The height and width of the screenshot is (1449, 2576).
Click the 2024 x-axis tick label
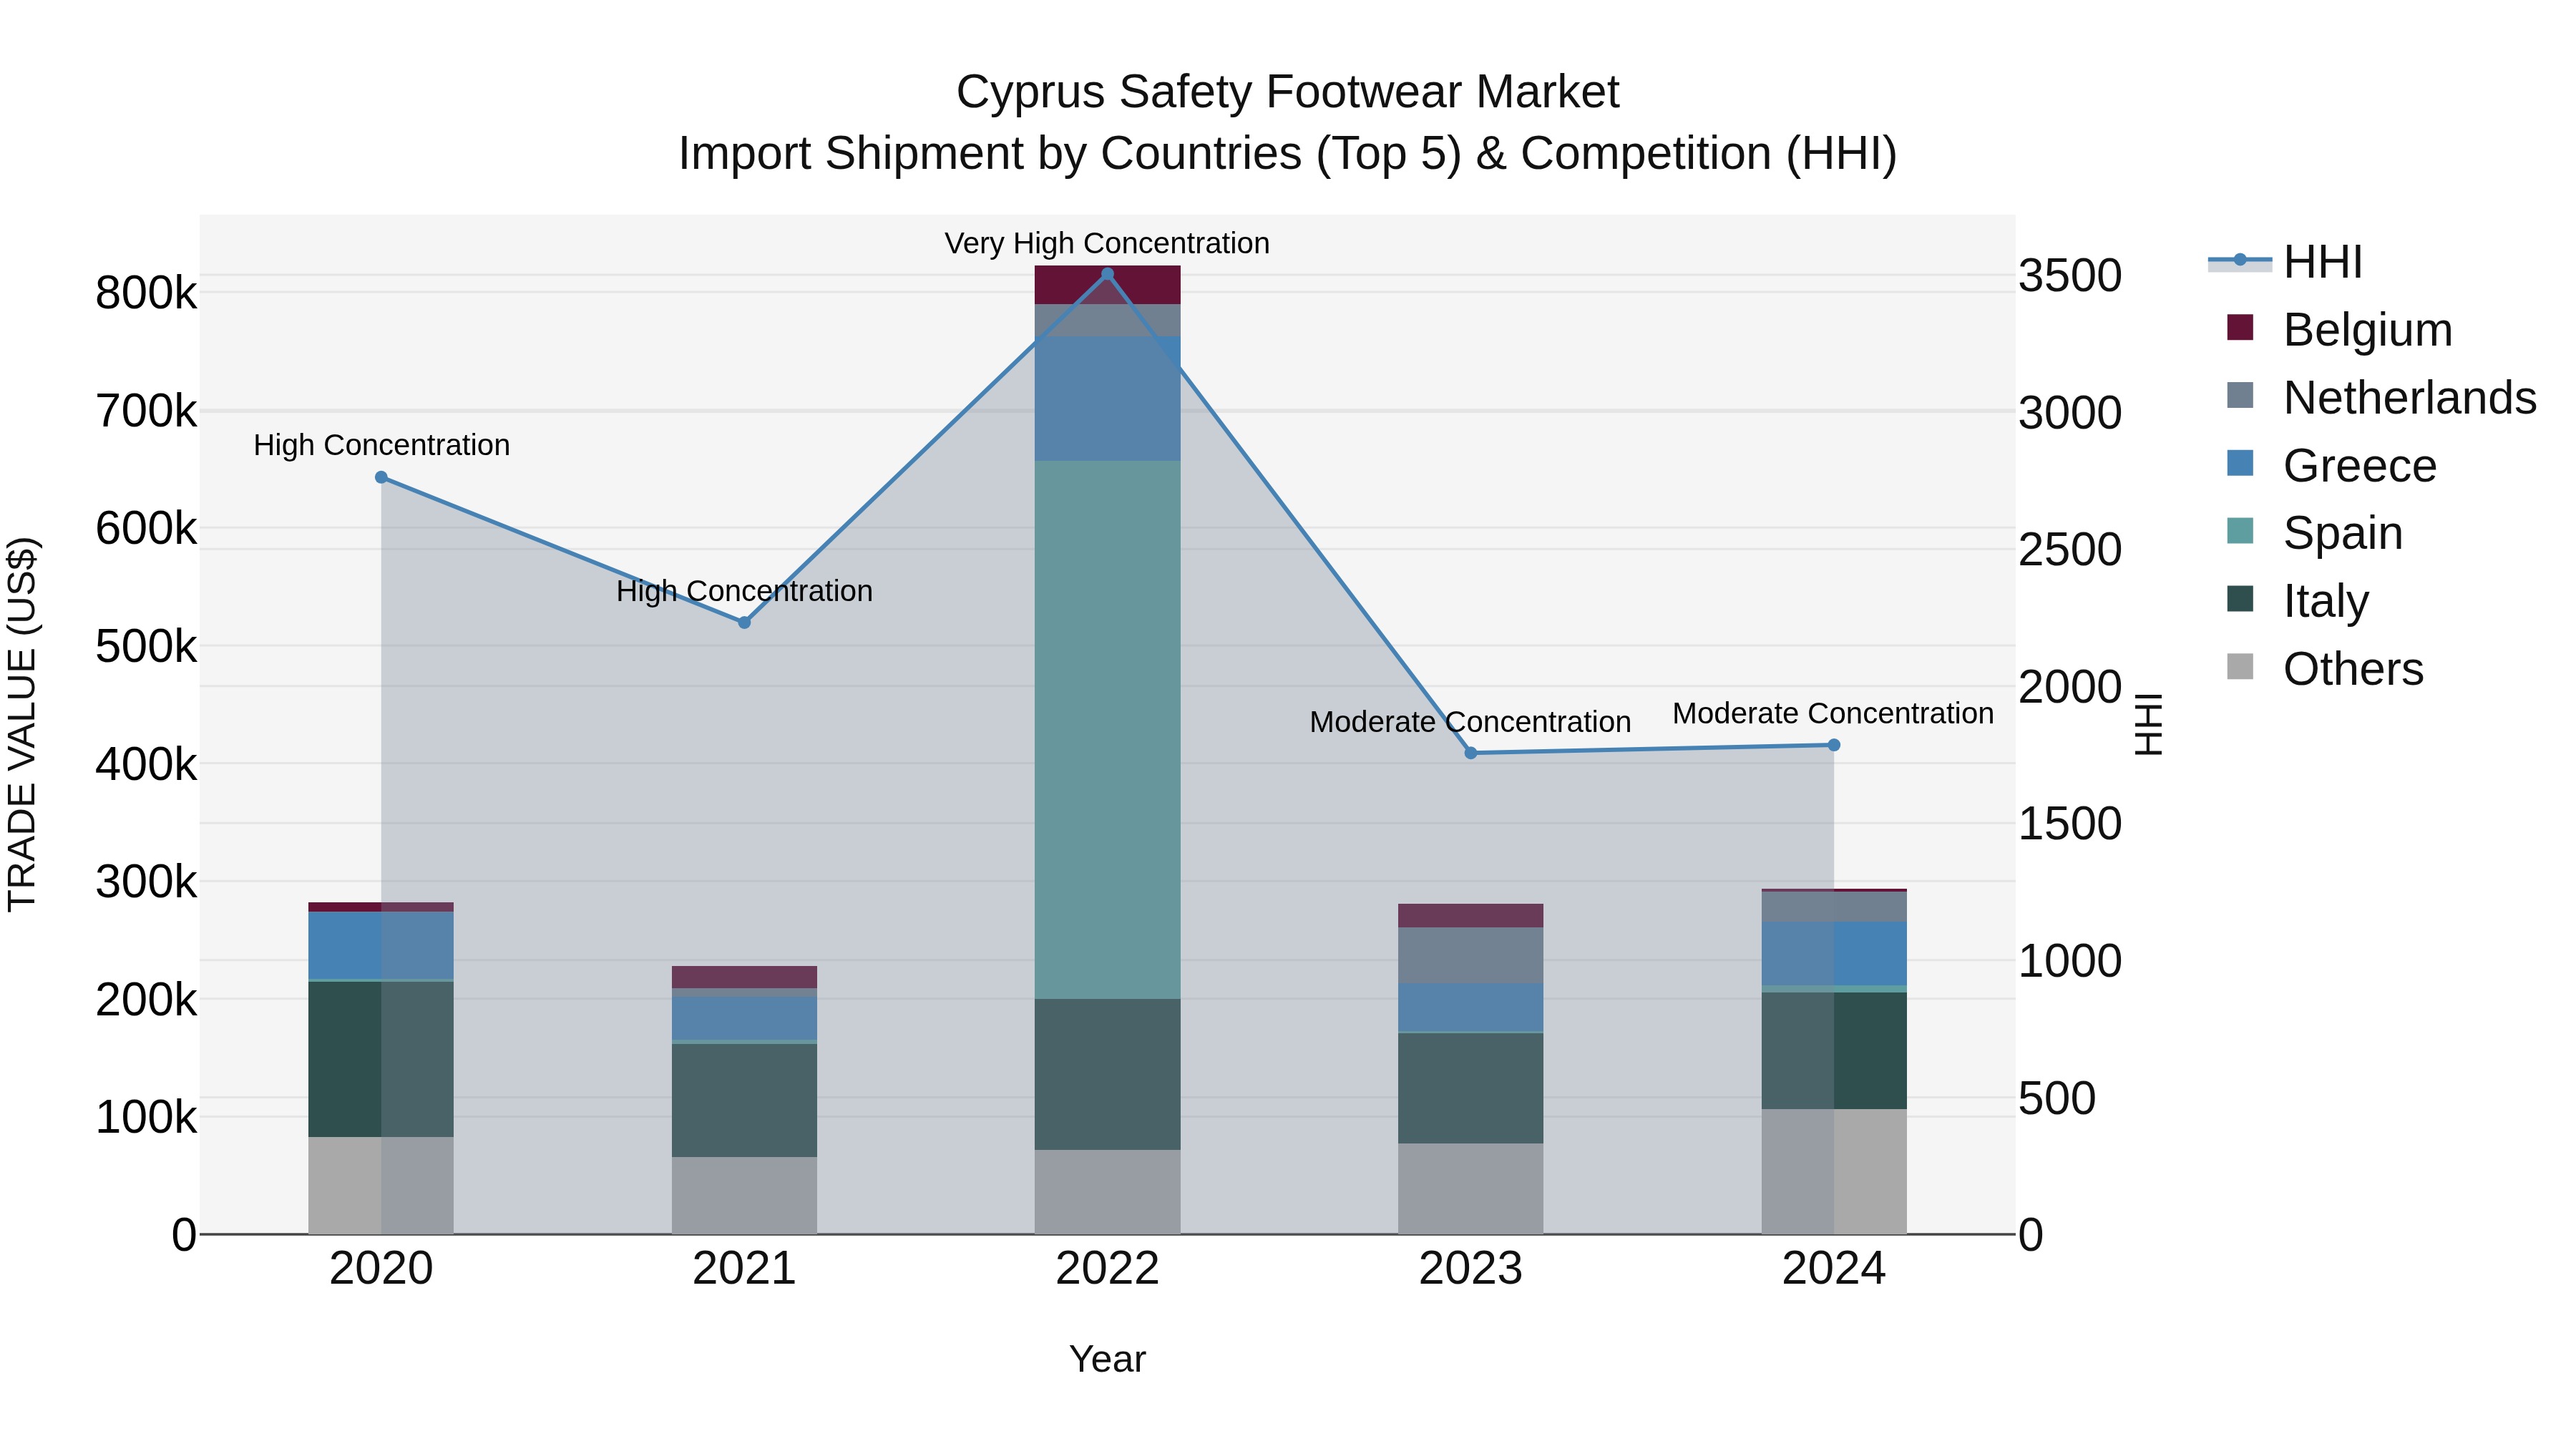[x=1834, y=1269]
